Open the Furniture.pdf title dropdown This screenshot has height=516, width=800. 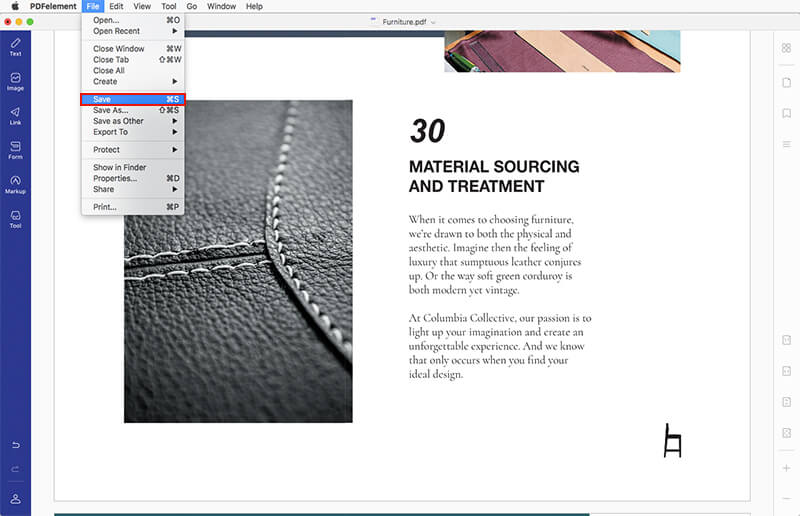click(410, 21)
